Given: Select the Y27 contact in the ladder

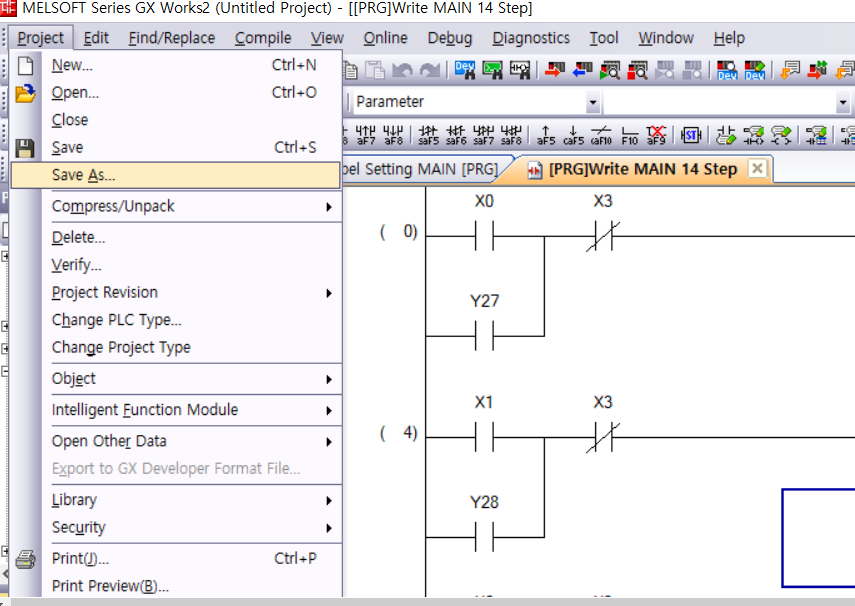Looking at the screenshot, I should click(x=484, y=335).
